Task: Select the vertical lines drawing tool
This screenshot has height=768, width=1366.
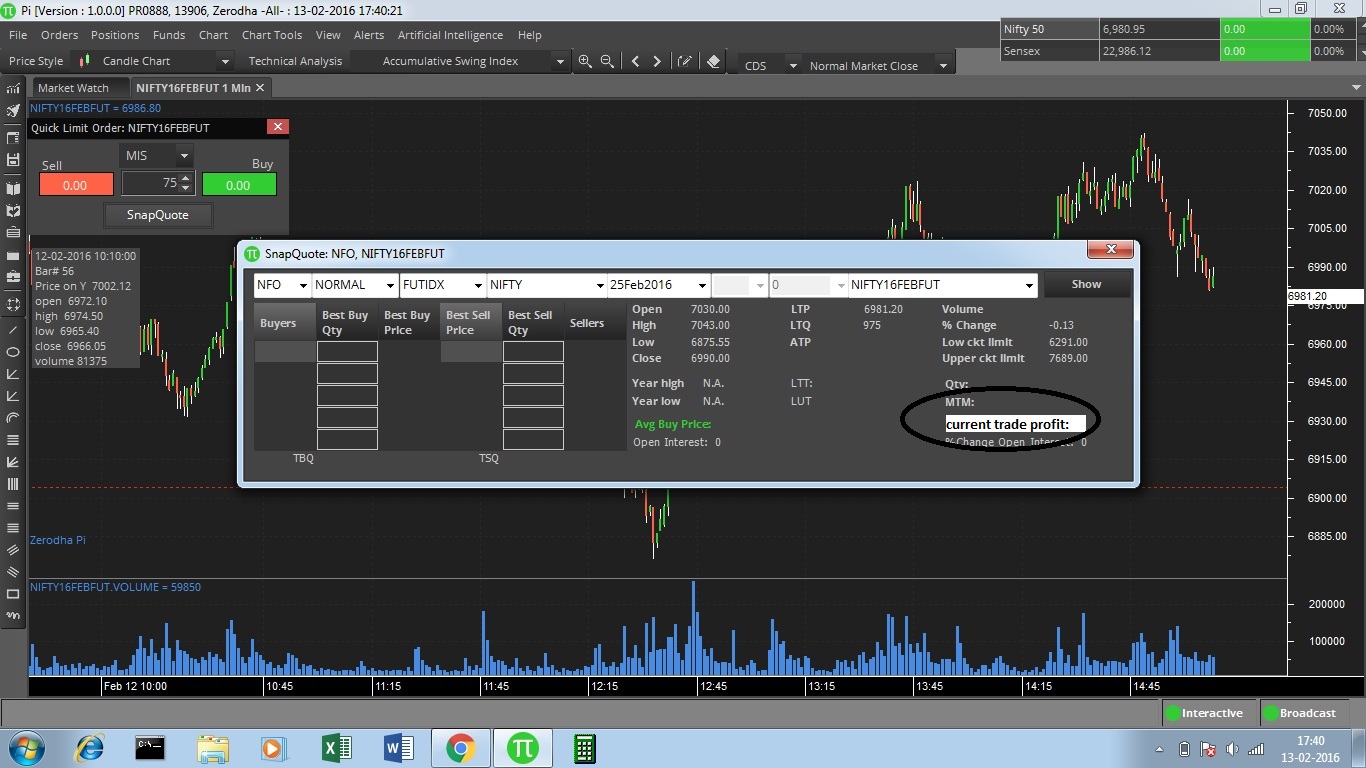Action: pyautogui.click(x=13, y=484)
